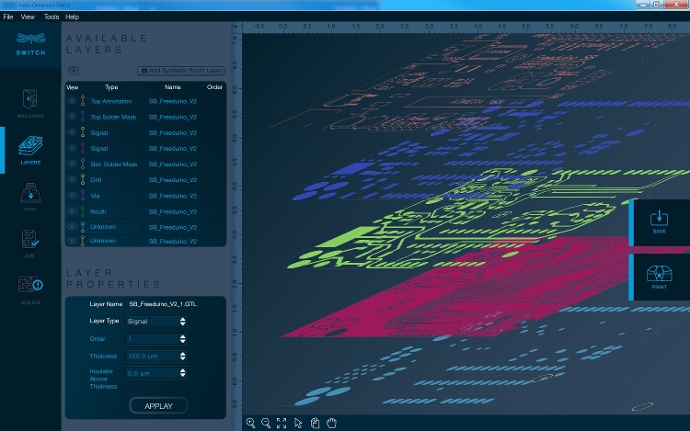Click the Via layer color pin
The height and width of the screenshot is (431, 690).
pos(83,195)
